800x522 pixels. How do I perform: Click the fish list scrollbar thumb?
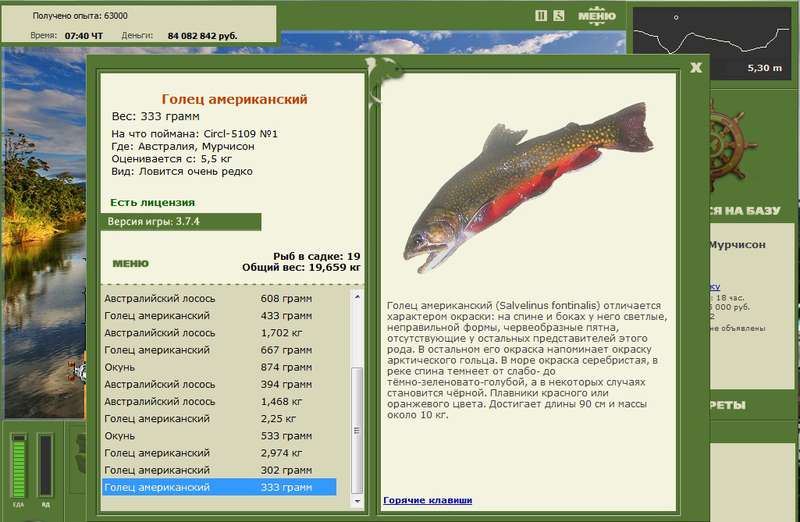tap(357, 430)
